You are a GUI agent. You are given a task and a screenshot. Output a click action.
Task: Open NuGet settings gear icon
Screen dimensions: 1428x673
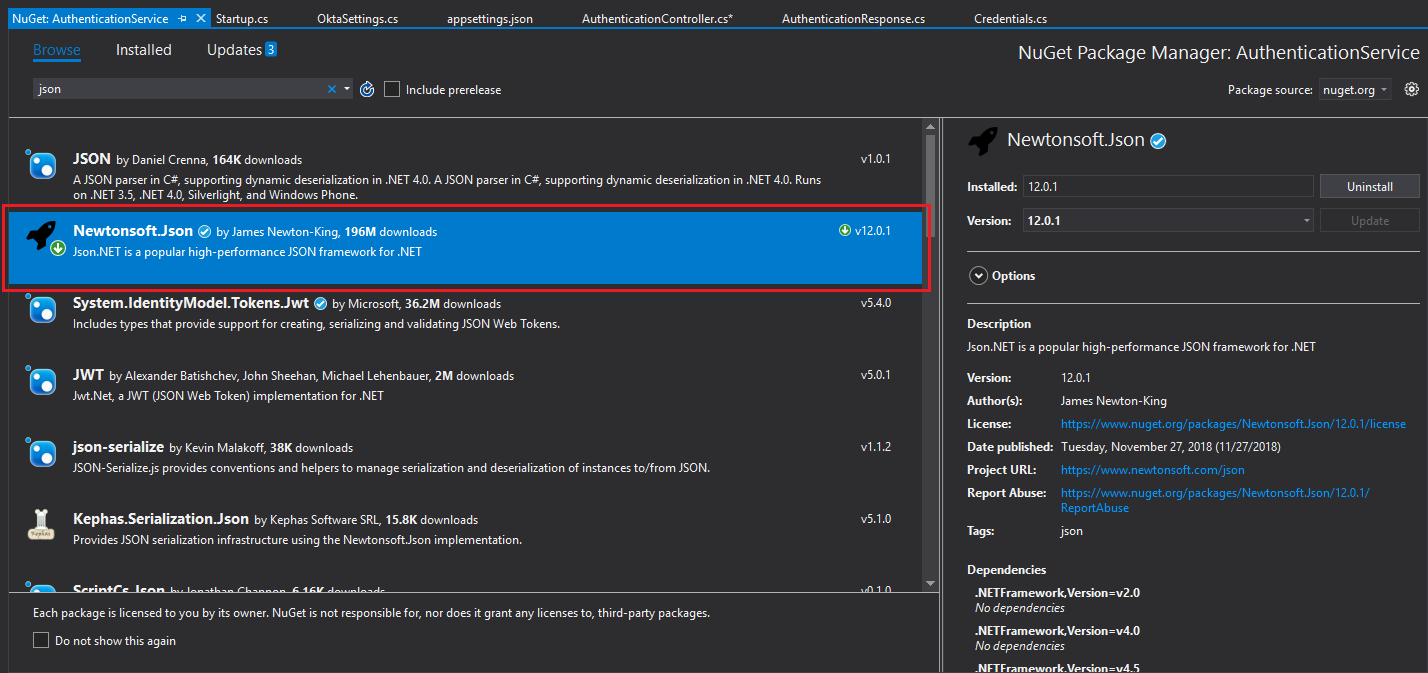coord(1411,89)
